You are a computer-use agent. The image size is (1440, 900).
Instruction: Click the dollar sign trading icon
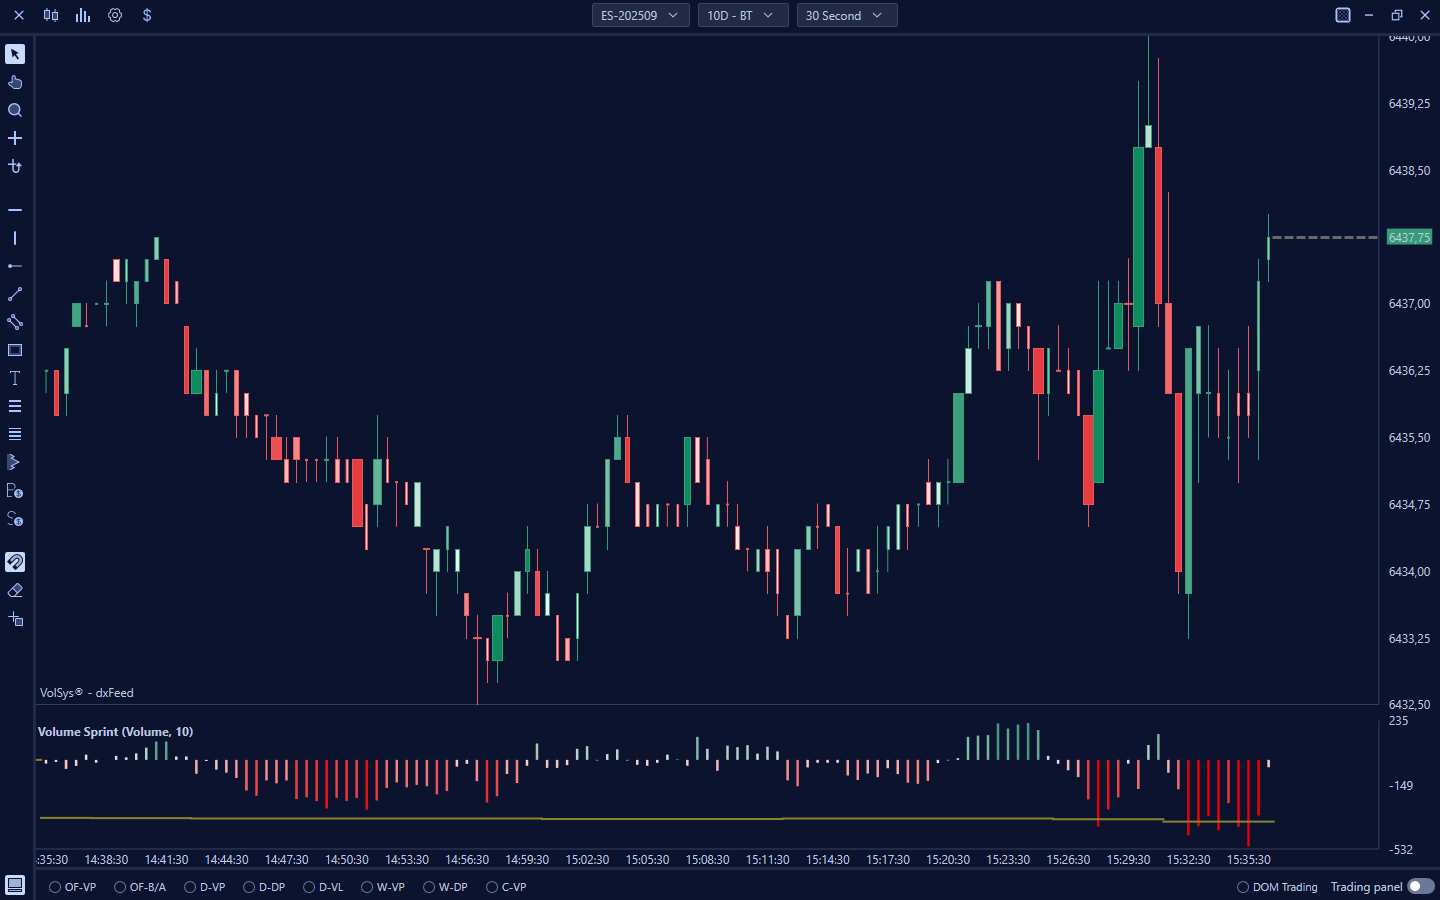(x=147, y=15)
